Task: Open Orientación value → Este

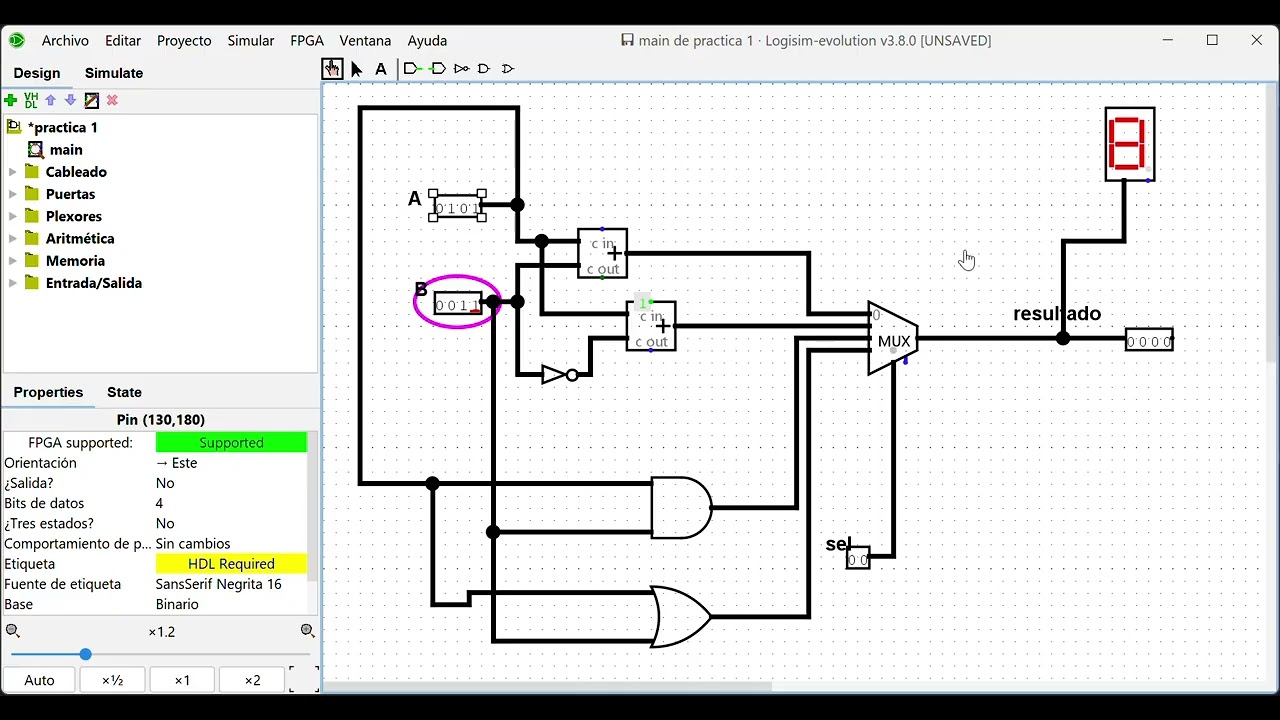Action: pos(231,463)
